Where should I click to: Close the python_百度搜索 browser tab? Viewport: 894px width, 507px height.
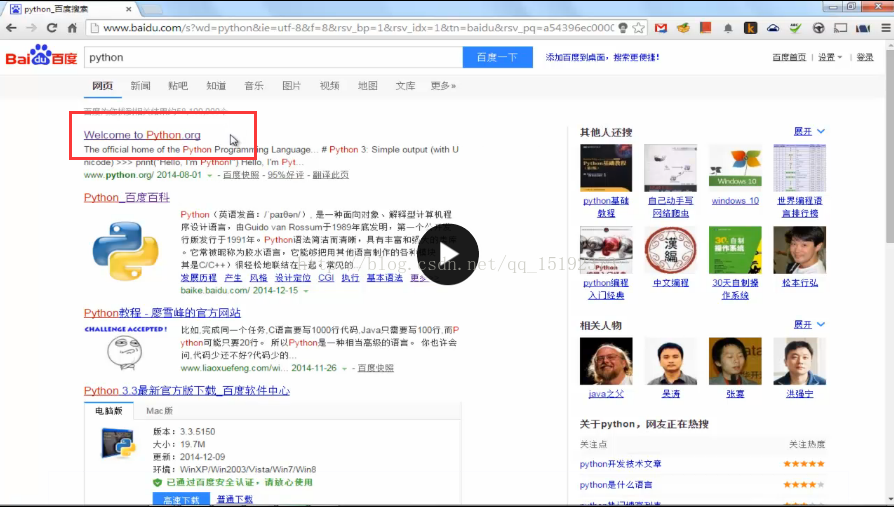coord(128,9)
